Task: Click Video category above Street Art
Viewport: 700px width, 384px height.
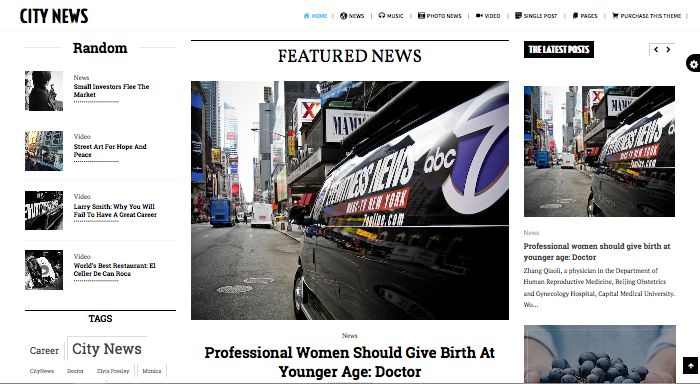Action: (x=82, y=137)
